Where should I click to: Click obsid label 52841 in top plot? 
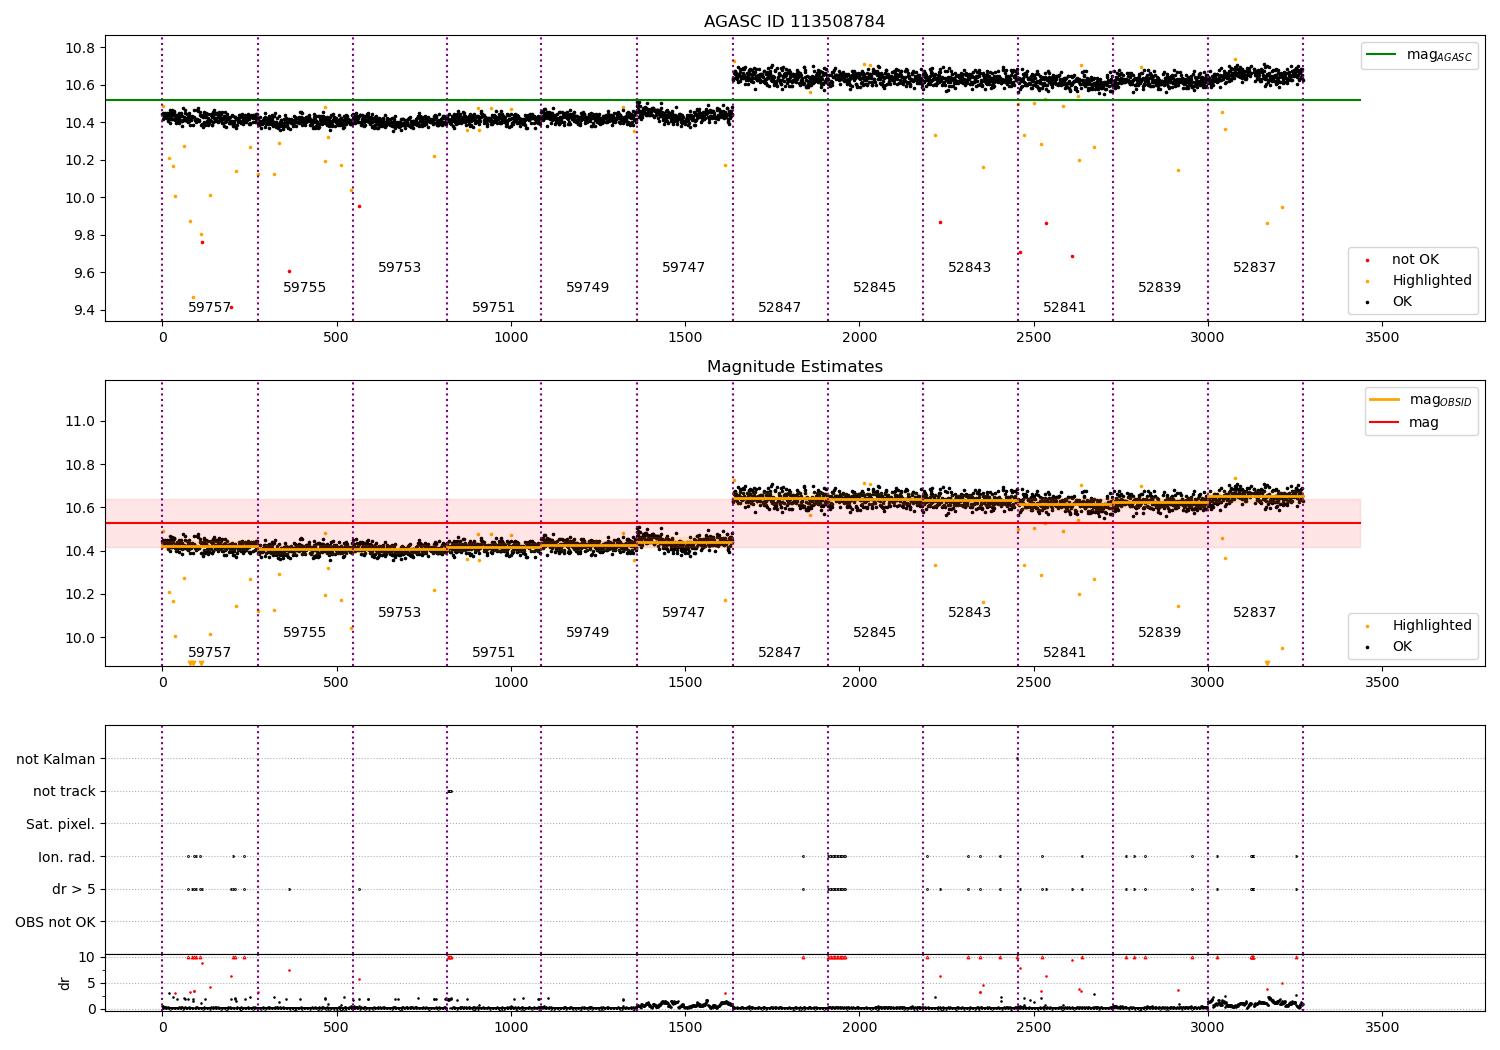click(x=1064, y=308)
